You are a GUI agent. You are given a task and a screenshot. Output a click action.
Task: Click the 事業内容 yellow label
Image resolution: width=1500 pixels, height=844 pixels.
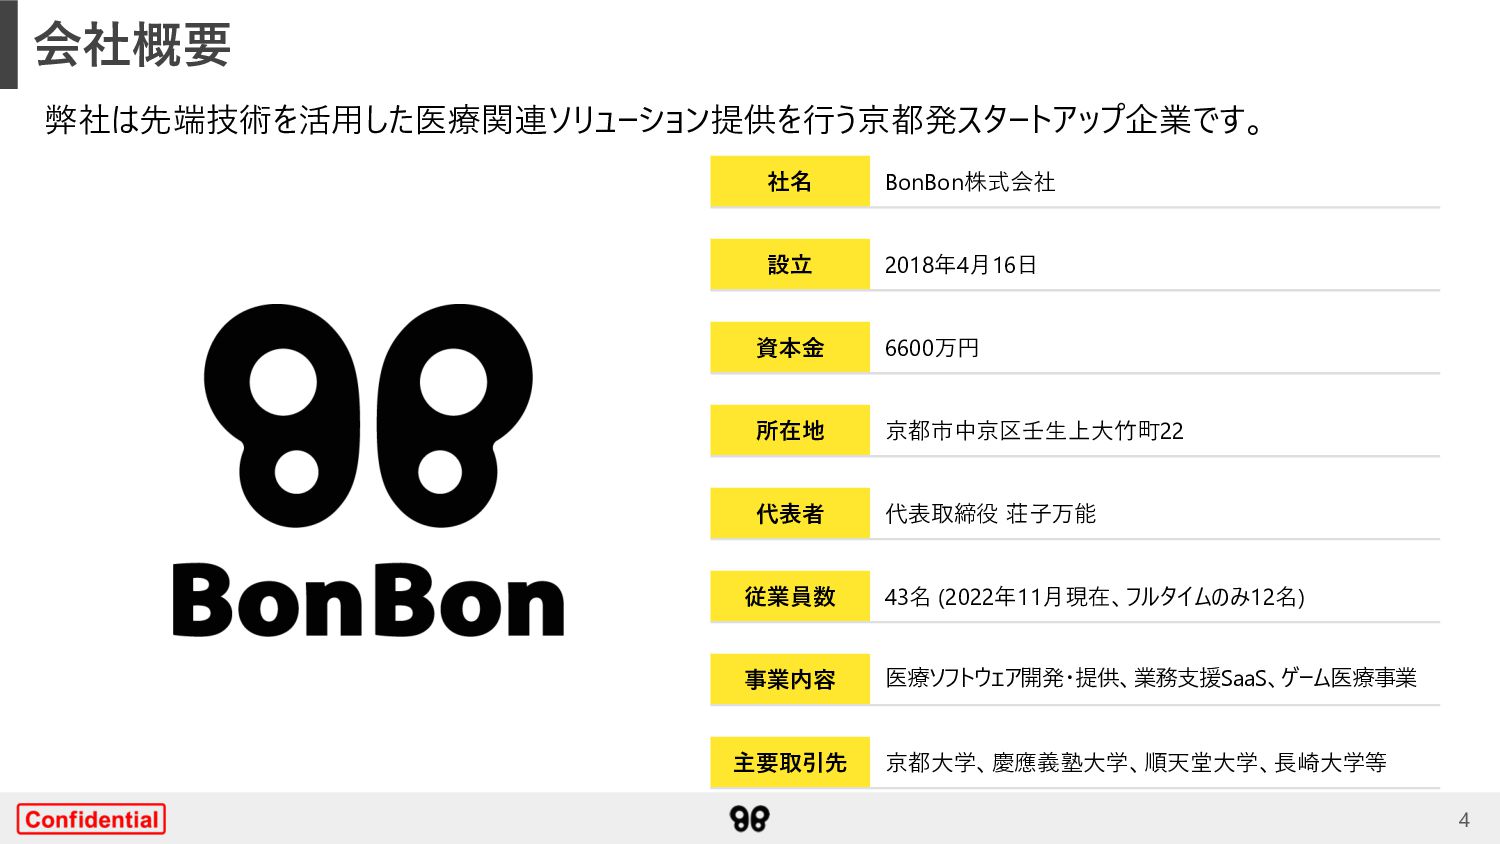tap(790, 680)
